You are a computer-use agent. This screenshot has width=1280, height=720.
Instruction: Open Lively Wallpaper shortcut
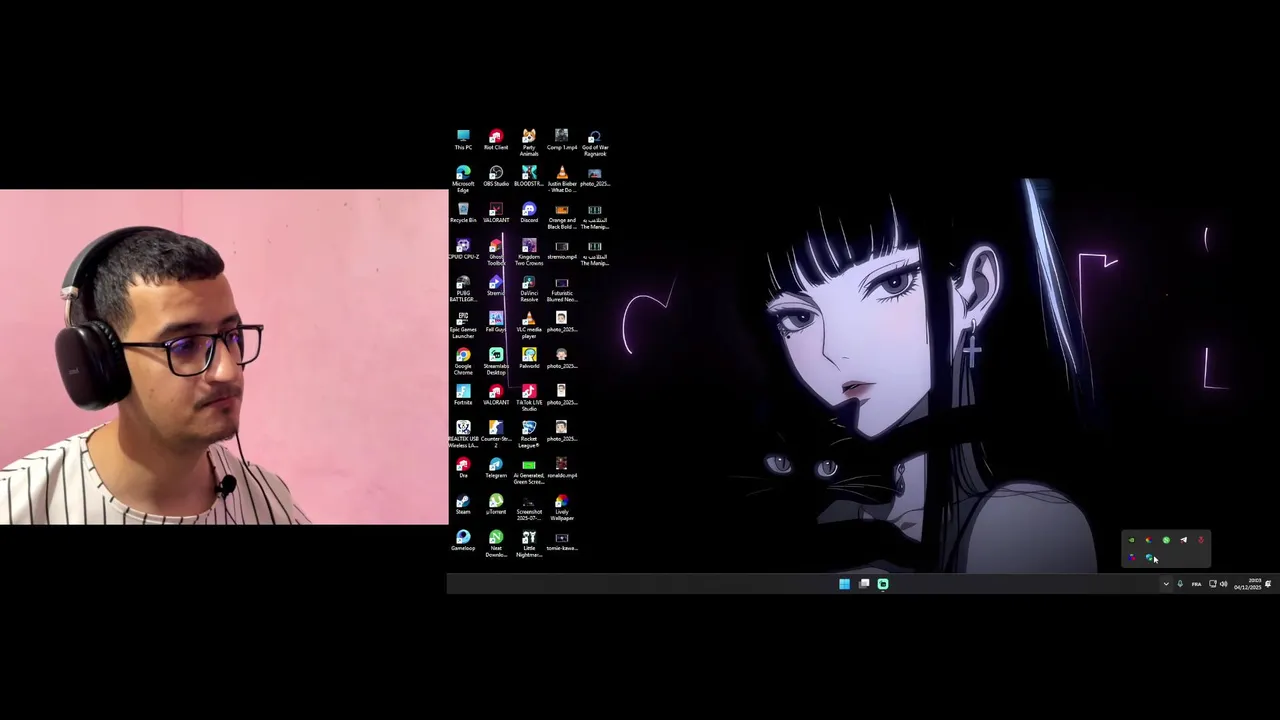[562, 508]
